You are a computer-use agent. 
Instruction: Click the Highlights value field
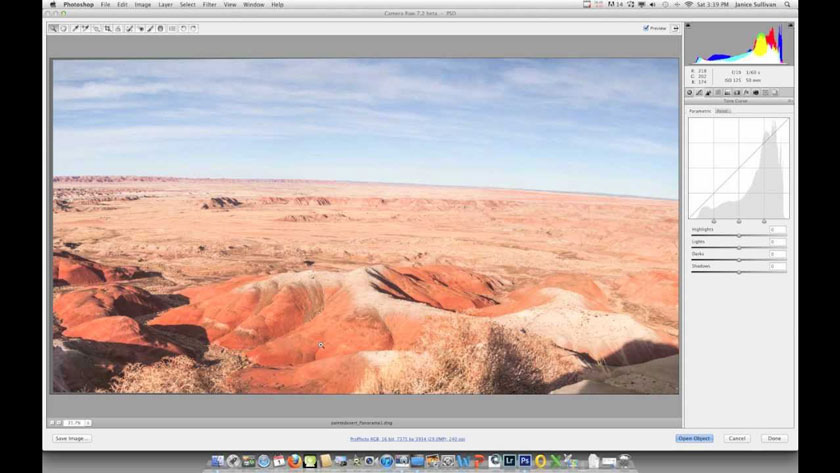click(x=778, y=230)
